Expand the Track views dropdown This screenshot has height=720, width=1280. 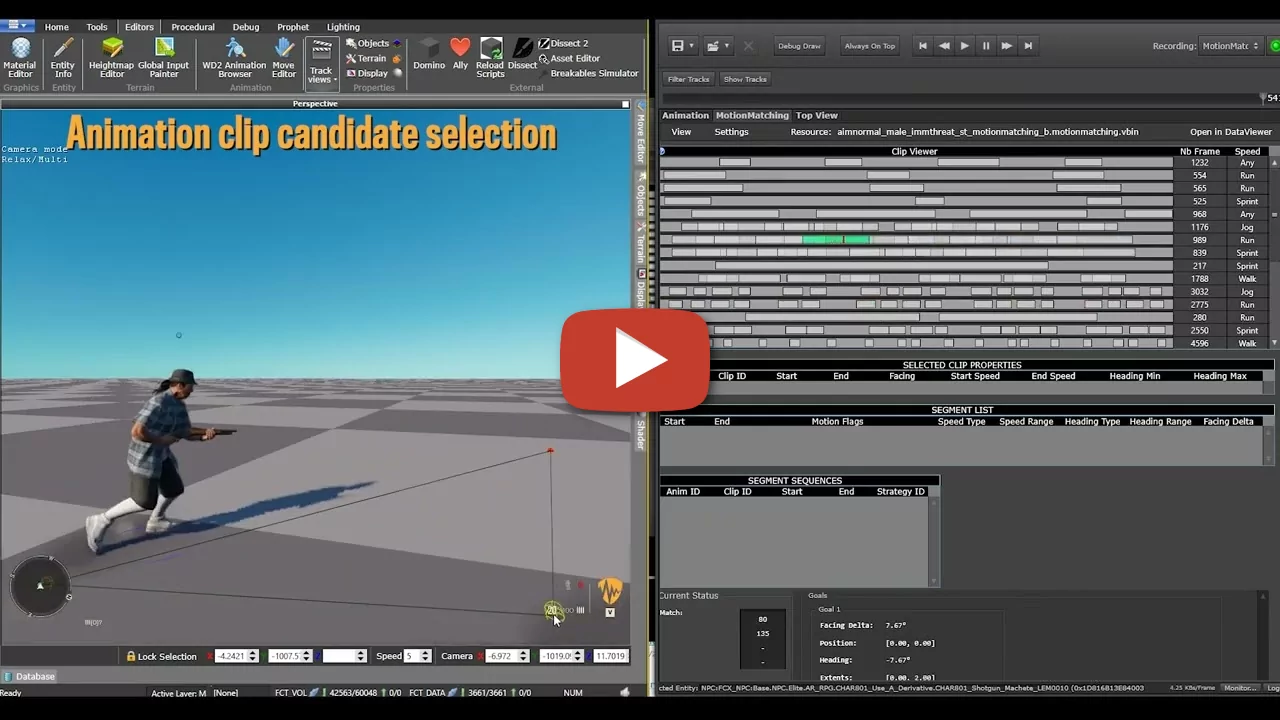(x=321, y=62)
